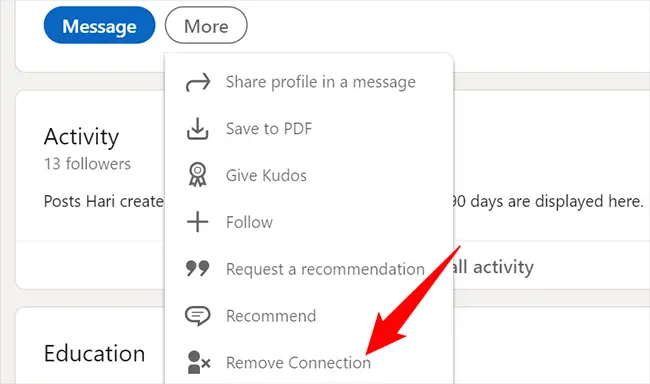The height and width of the screenshot is (384, 650).
Task: Click the person-with-x Remove Connection icon
Action: (x=199, y=362)
